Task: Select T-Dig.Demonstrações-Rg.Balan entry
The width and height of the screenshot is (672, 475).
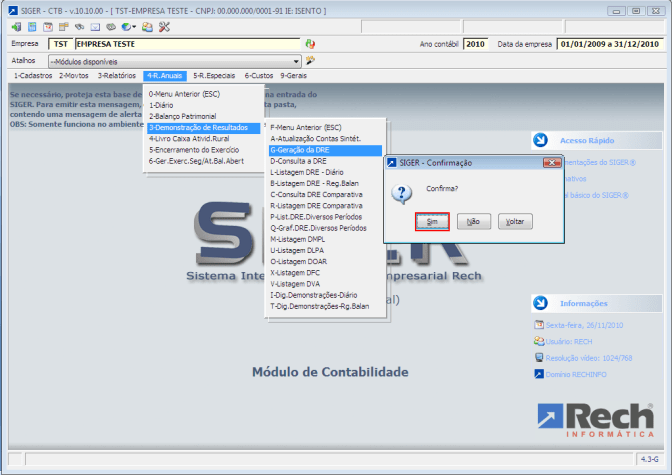Action: pos(325,306)
